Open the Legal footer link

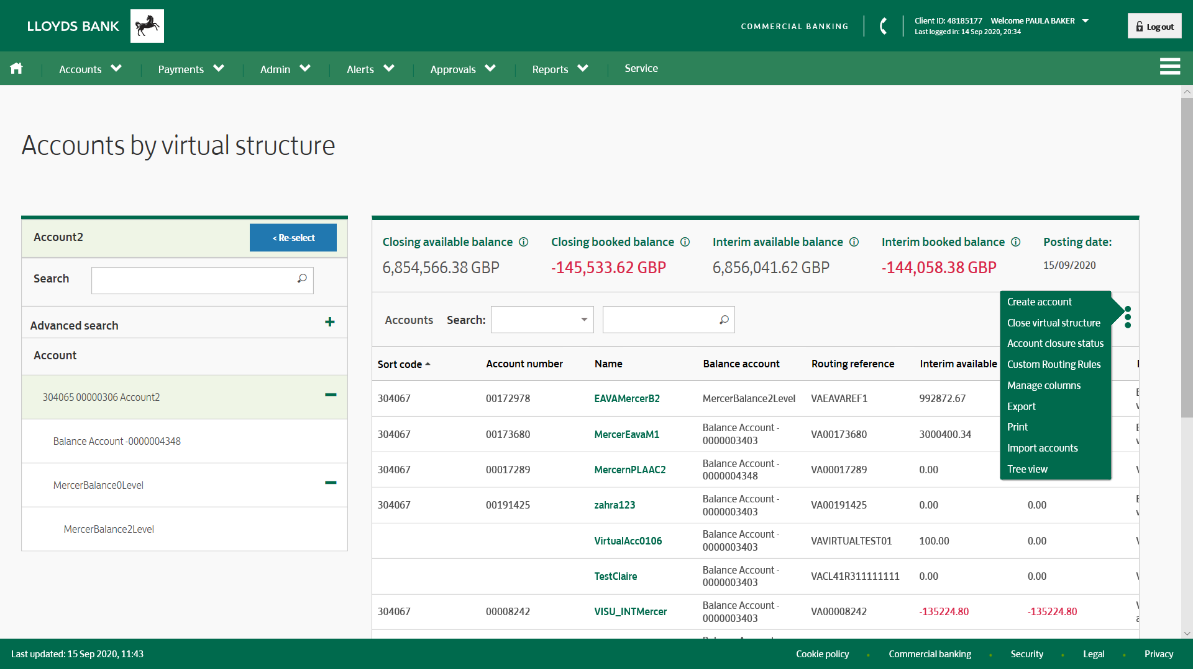tap(1093, 654)
